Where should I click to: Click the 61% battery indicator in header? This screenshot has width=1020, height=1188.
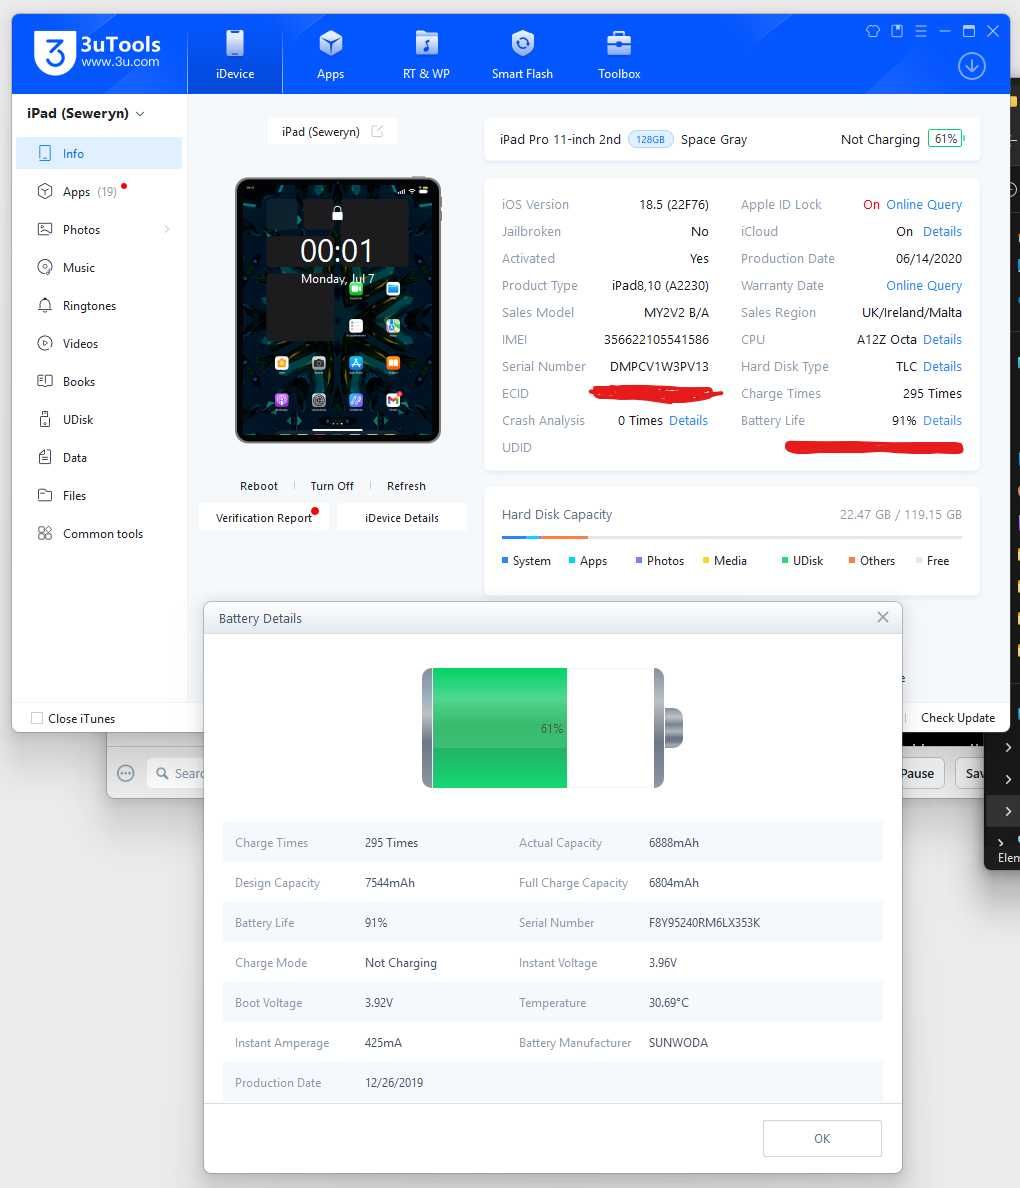tap(946, 139)
